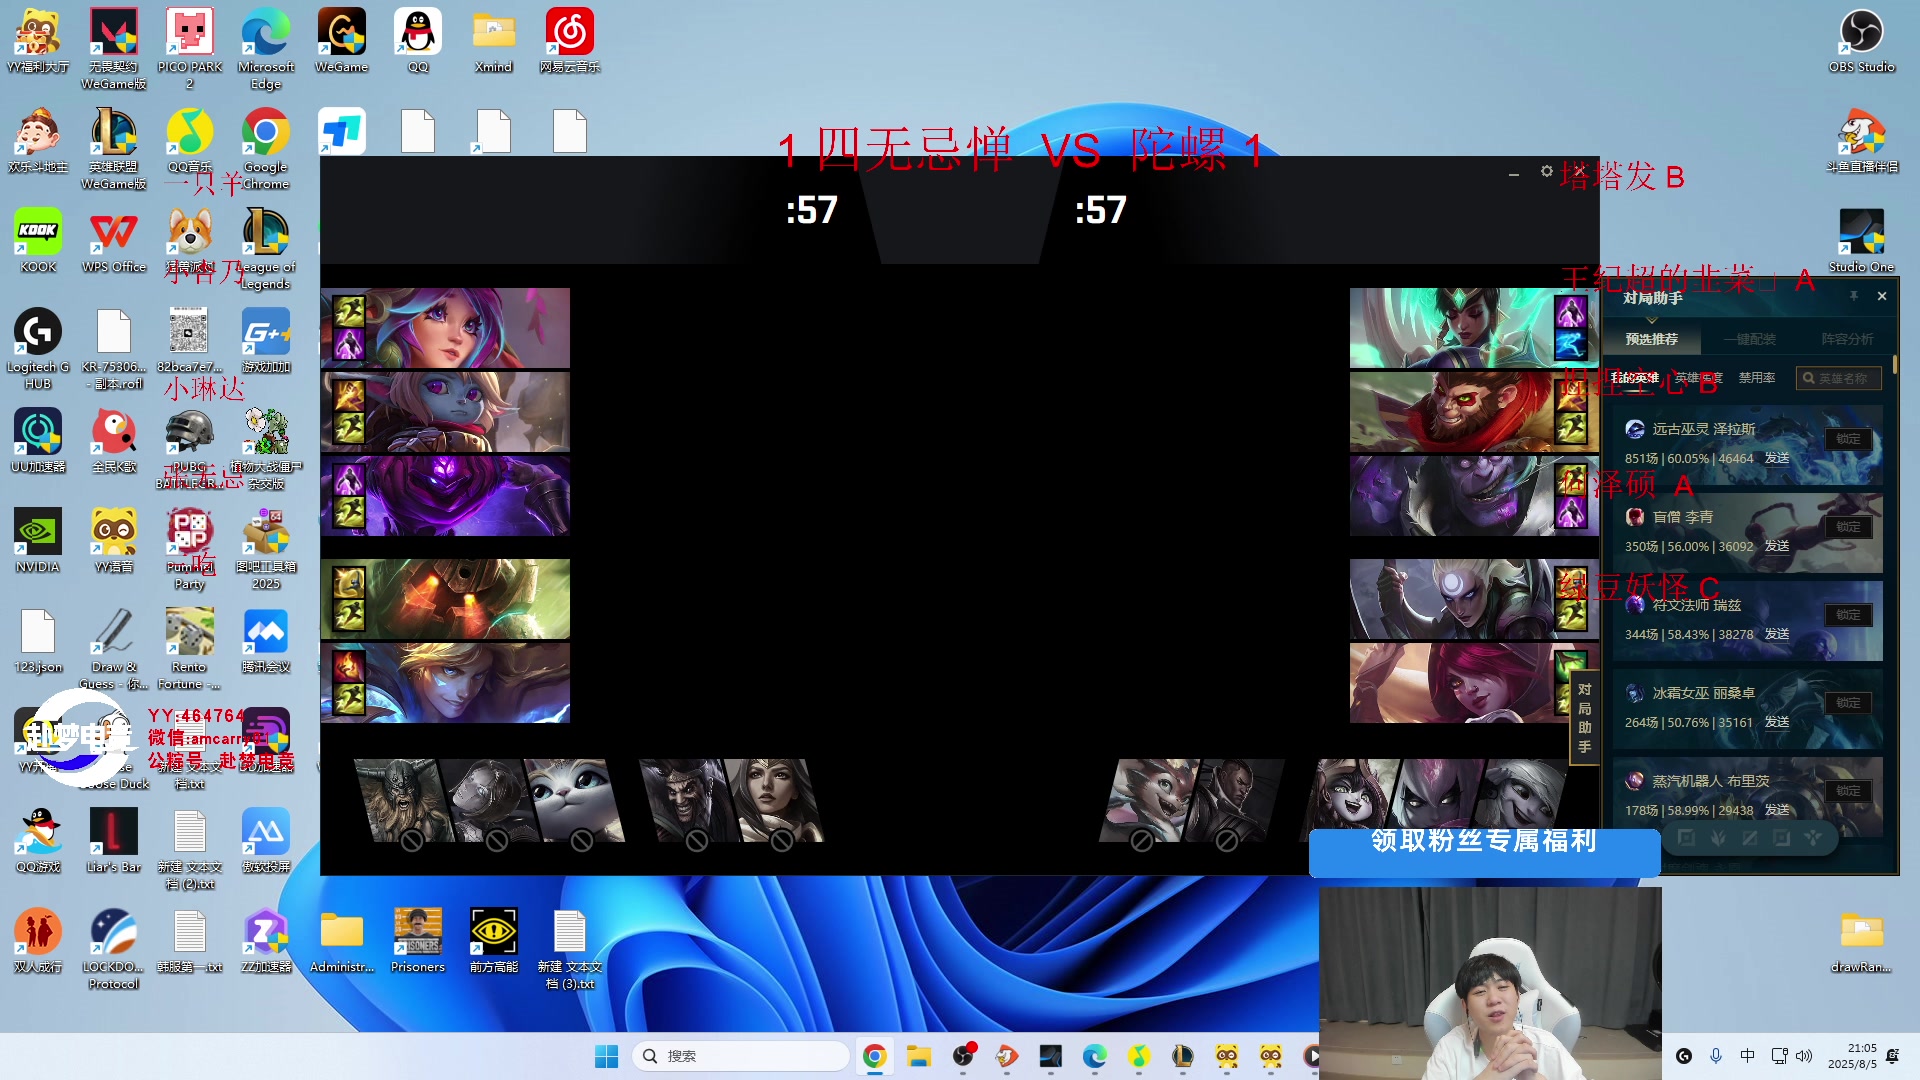This screenshot has height=1080, width=1920.
Task: Open 阵容分析 tab
Action: point(1847,339)
